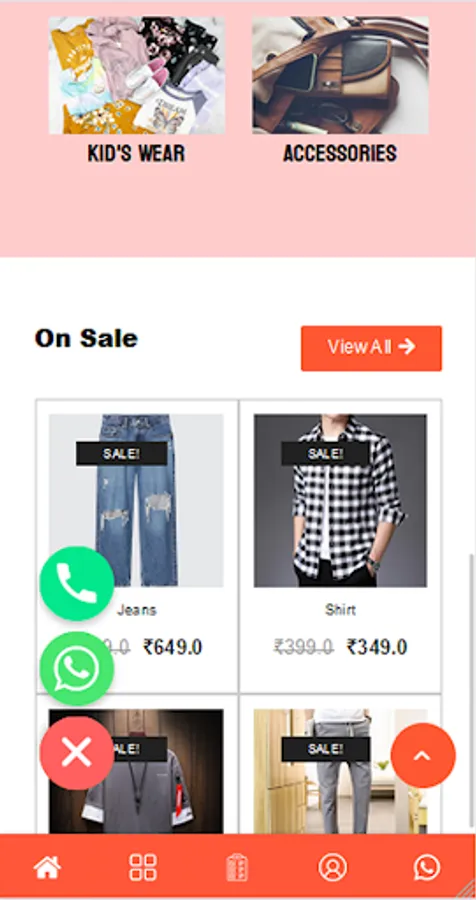Open the checked Shirt product image
The height and width of the screenshot is (900, 476).
pyautogui.click(x=340, y=501)
